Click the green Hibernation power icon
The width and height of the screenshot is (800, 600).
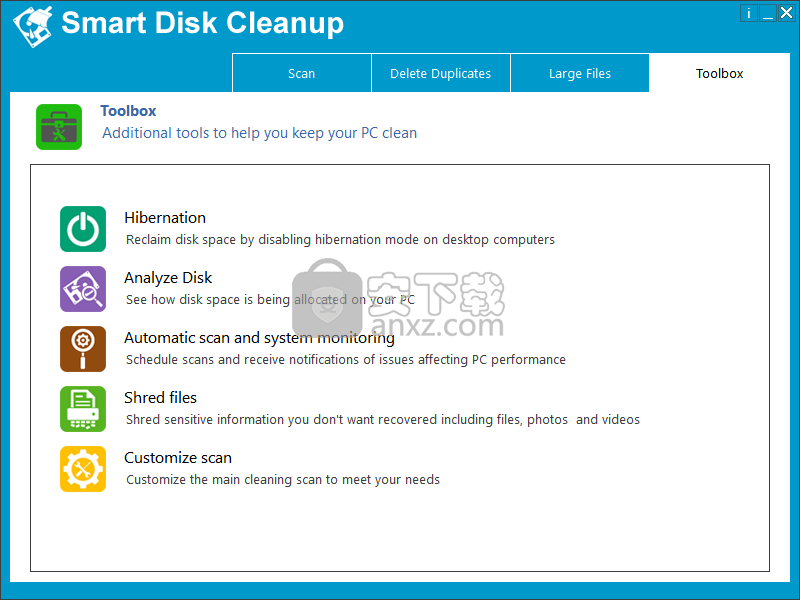(x=83, y=229)
